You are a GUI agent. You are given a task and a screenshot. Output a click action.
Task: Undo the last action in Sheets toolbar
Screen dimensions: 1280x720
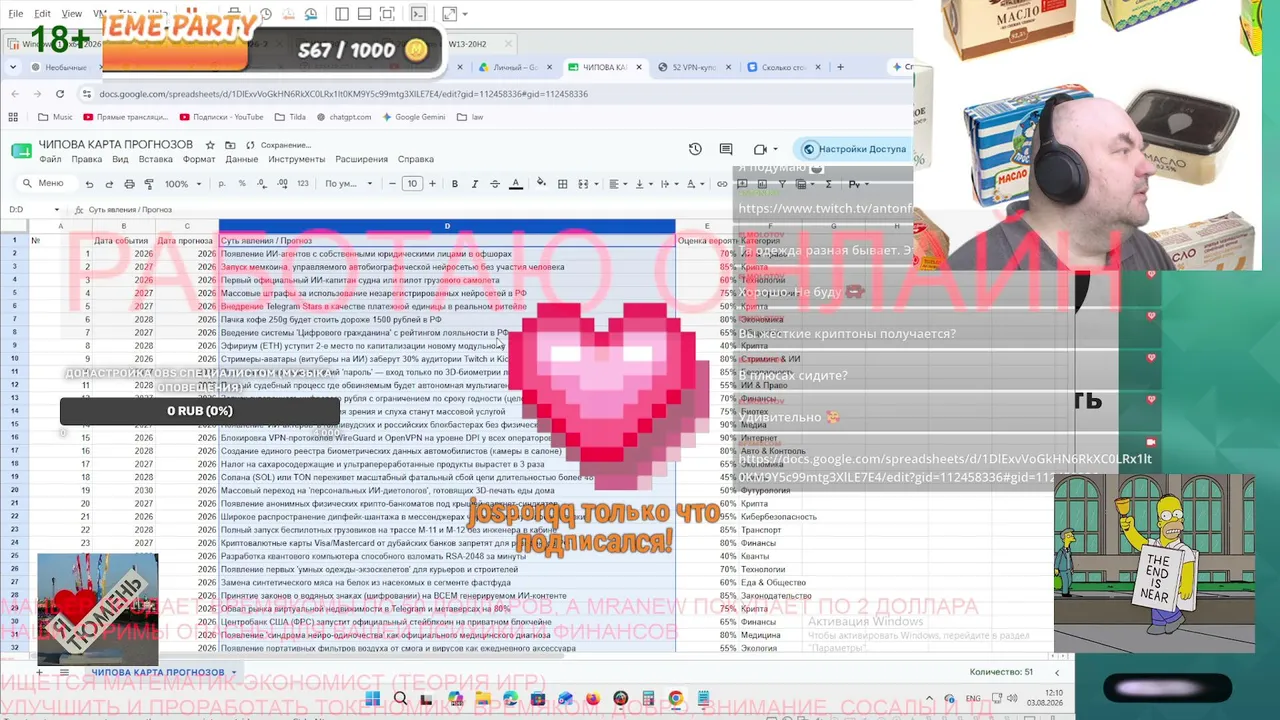(x=89, y=184)
